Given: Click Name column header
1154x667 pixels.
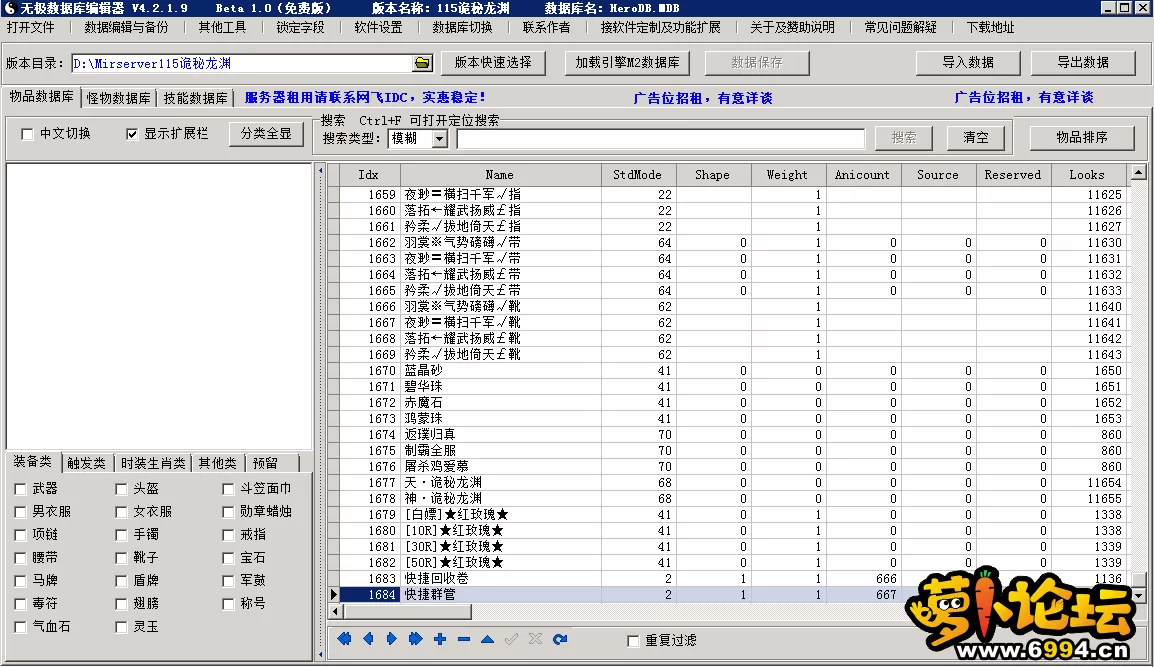Looking at the screenshot, I should tap(500, 175).
